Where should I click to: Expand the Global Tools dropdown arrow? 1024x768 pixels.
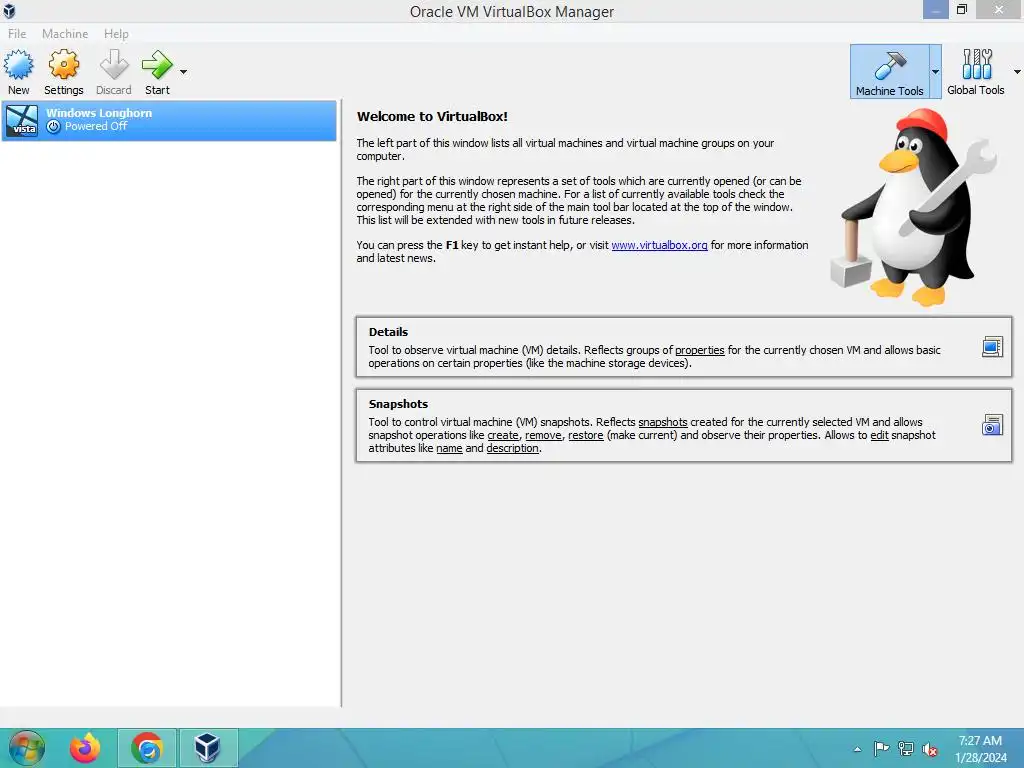pos(1017,72)
